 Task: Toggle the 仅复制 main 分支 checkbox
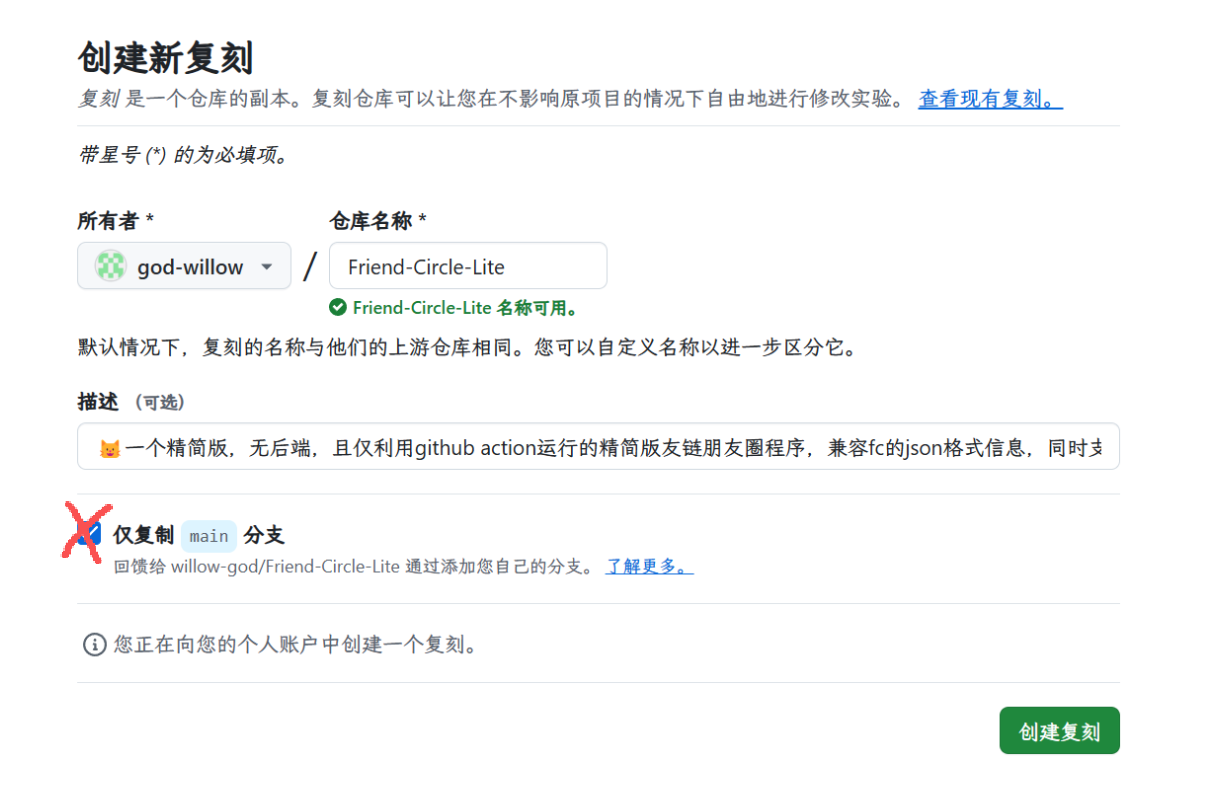click(89, 534)
